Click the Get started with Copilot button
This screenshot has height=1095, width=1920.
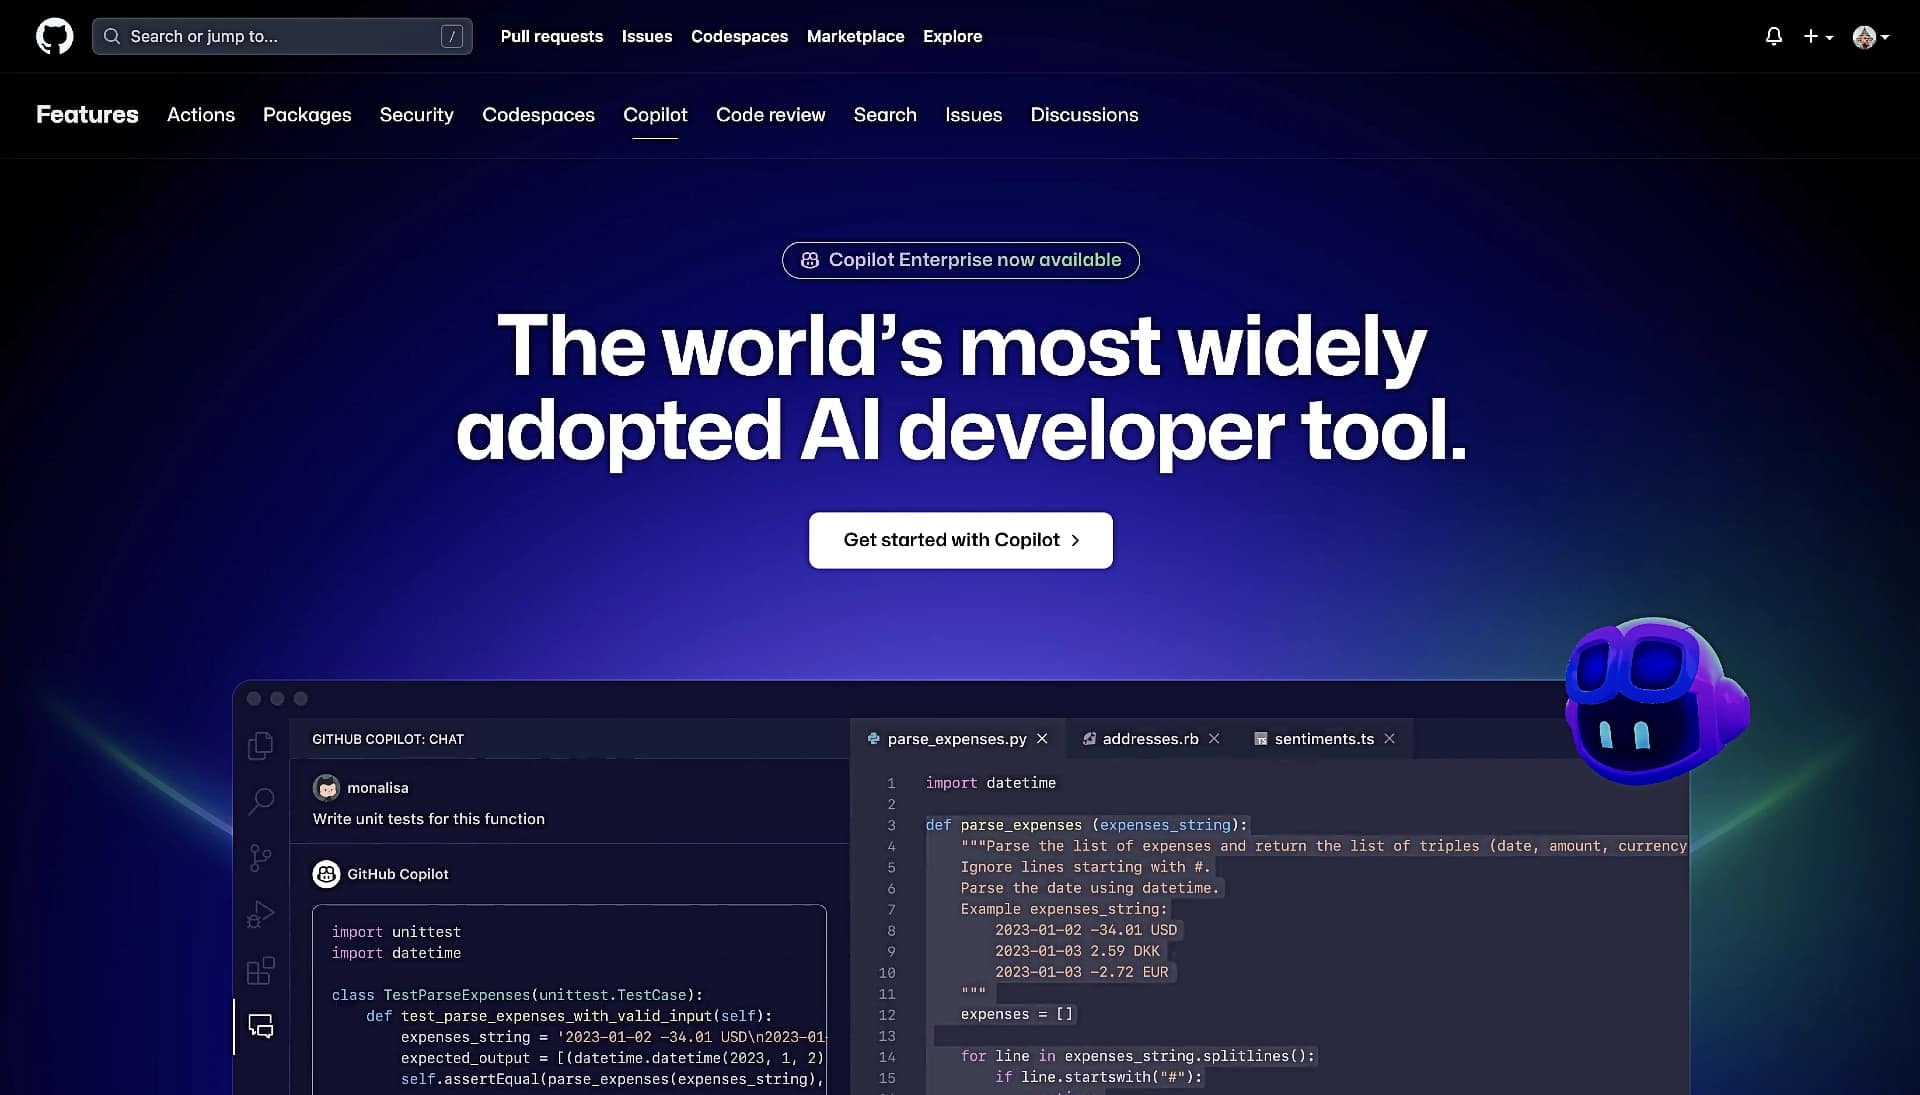pyautogui.click(x=960, y=540)
